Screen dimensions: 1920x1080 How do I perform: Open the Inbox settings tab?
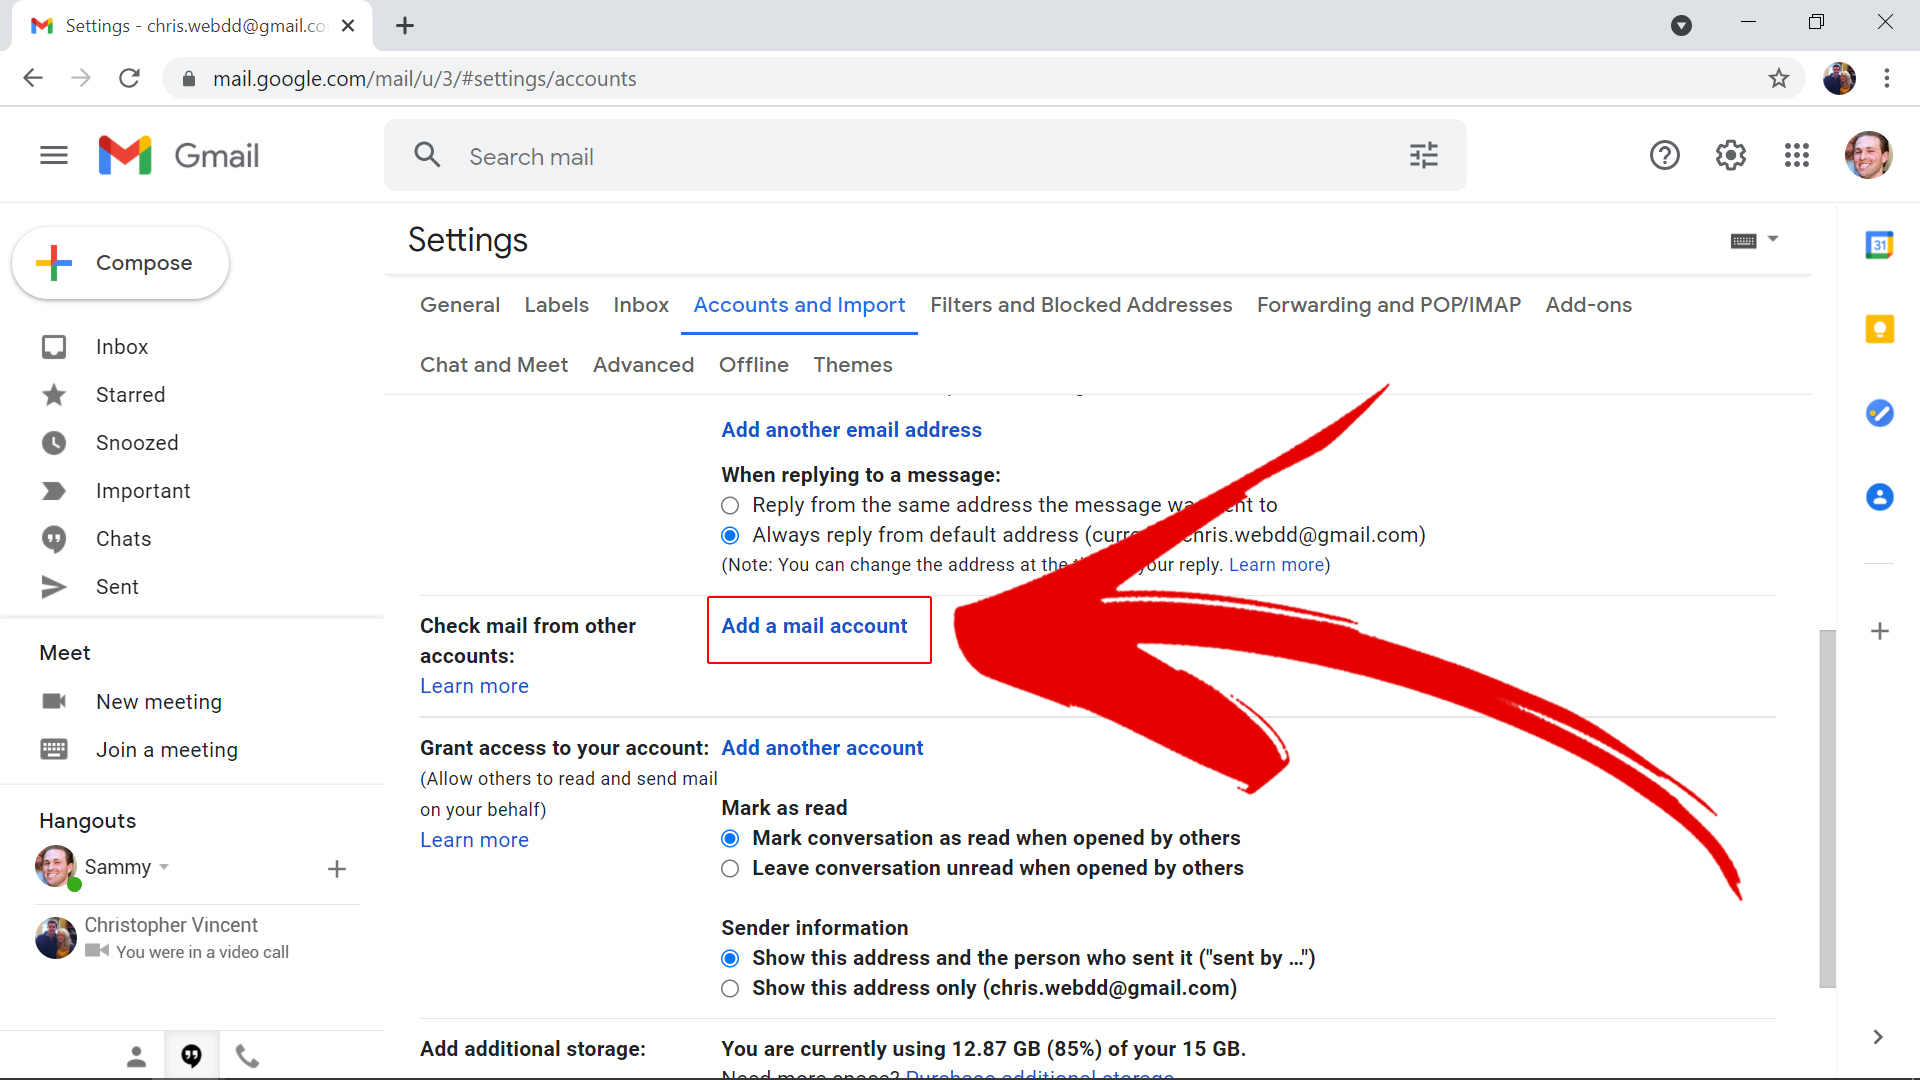click(641, 305)
